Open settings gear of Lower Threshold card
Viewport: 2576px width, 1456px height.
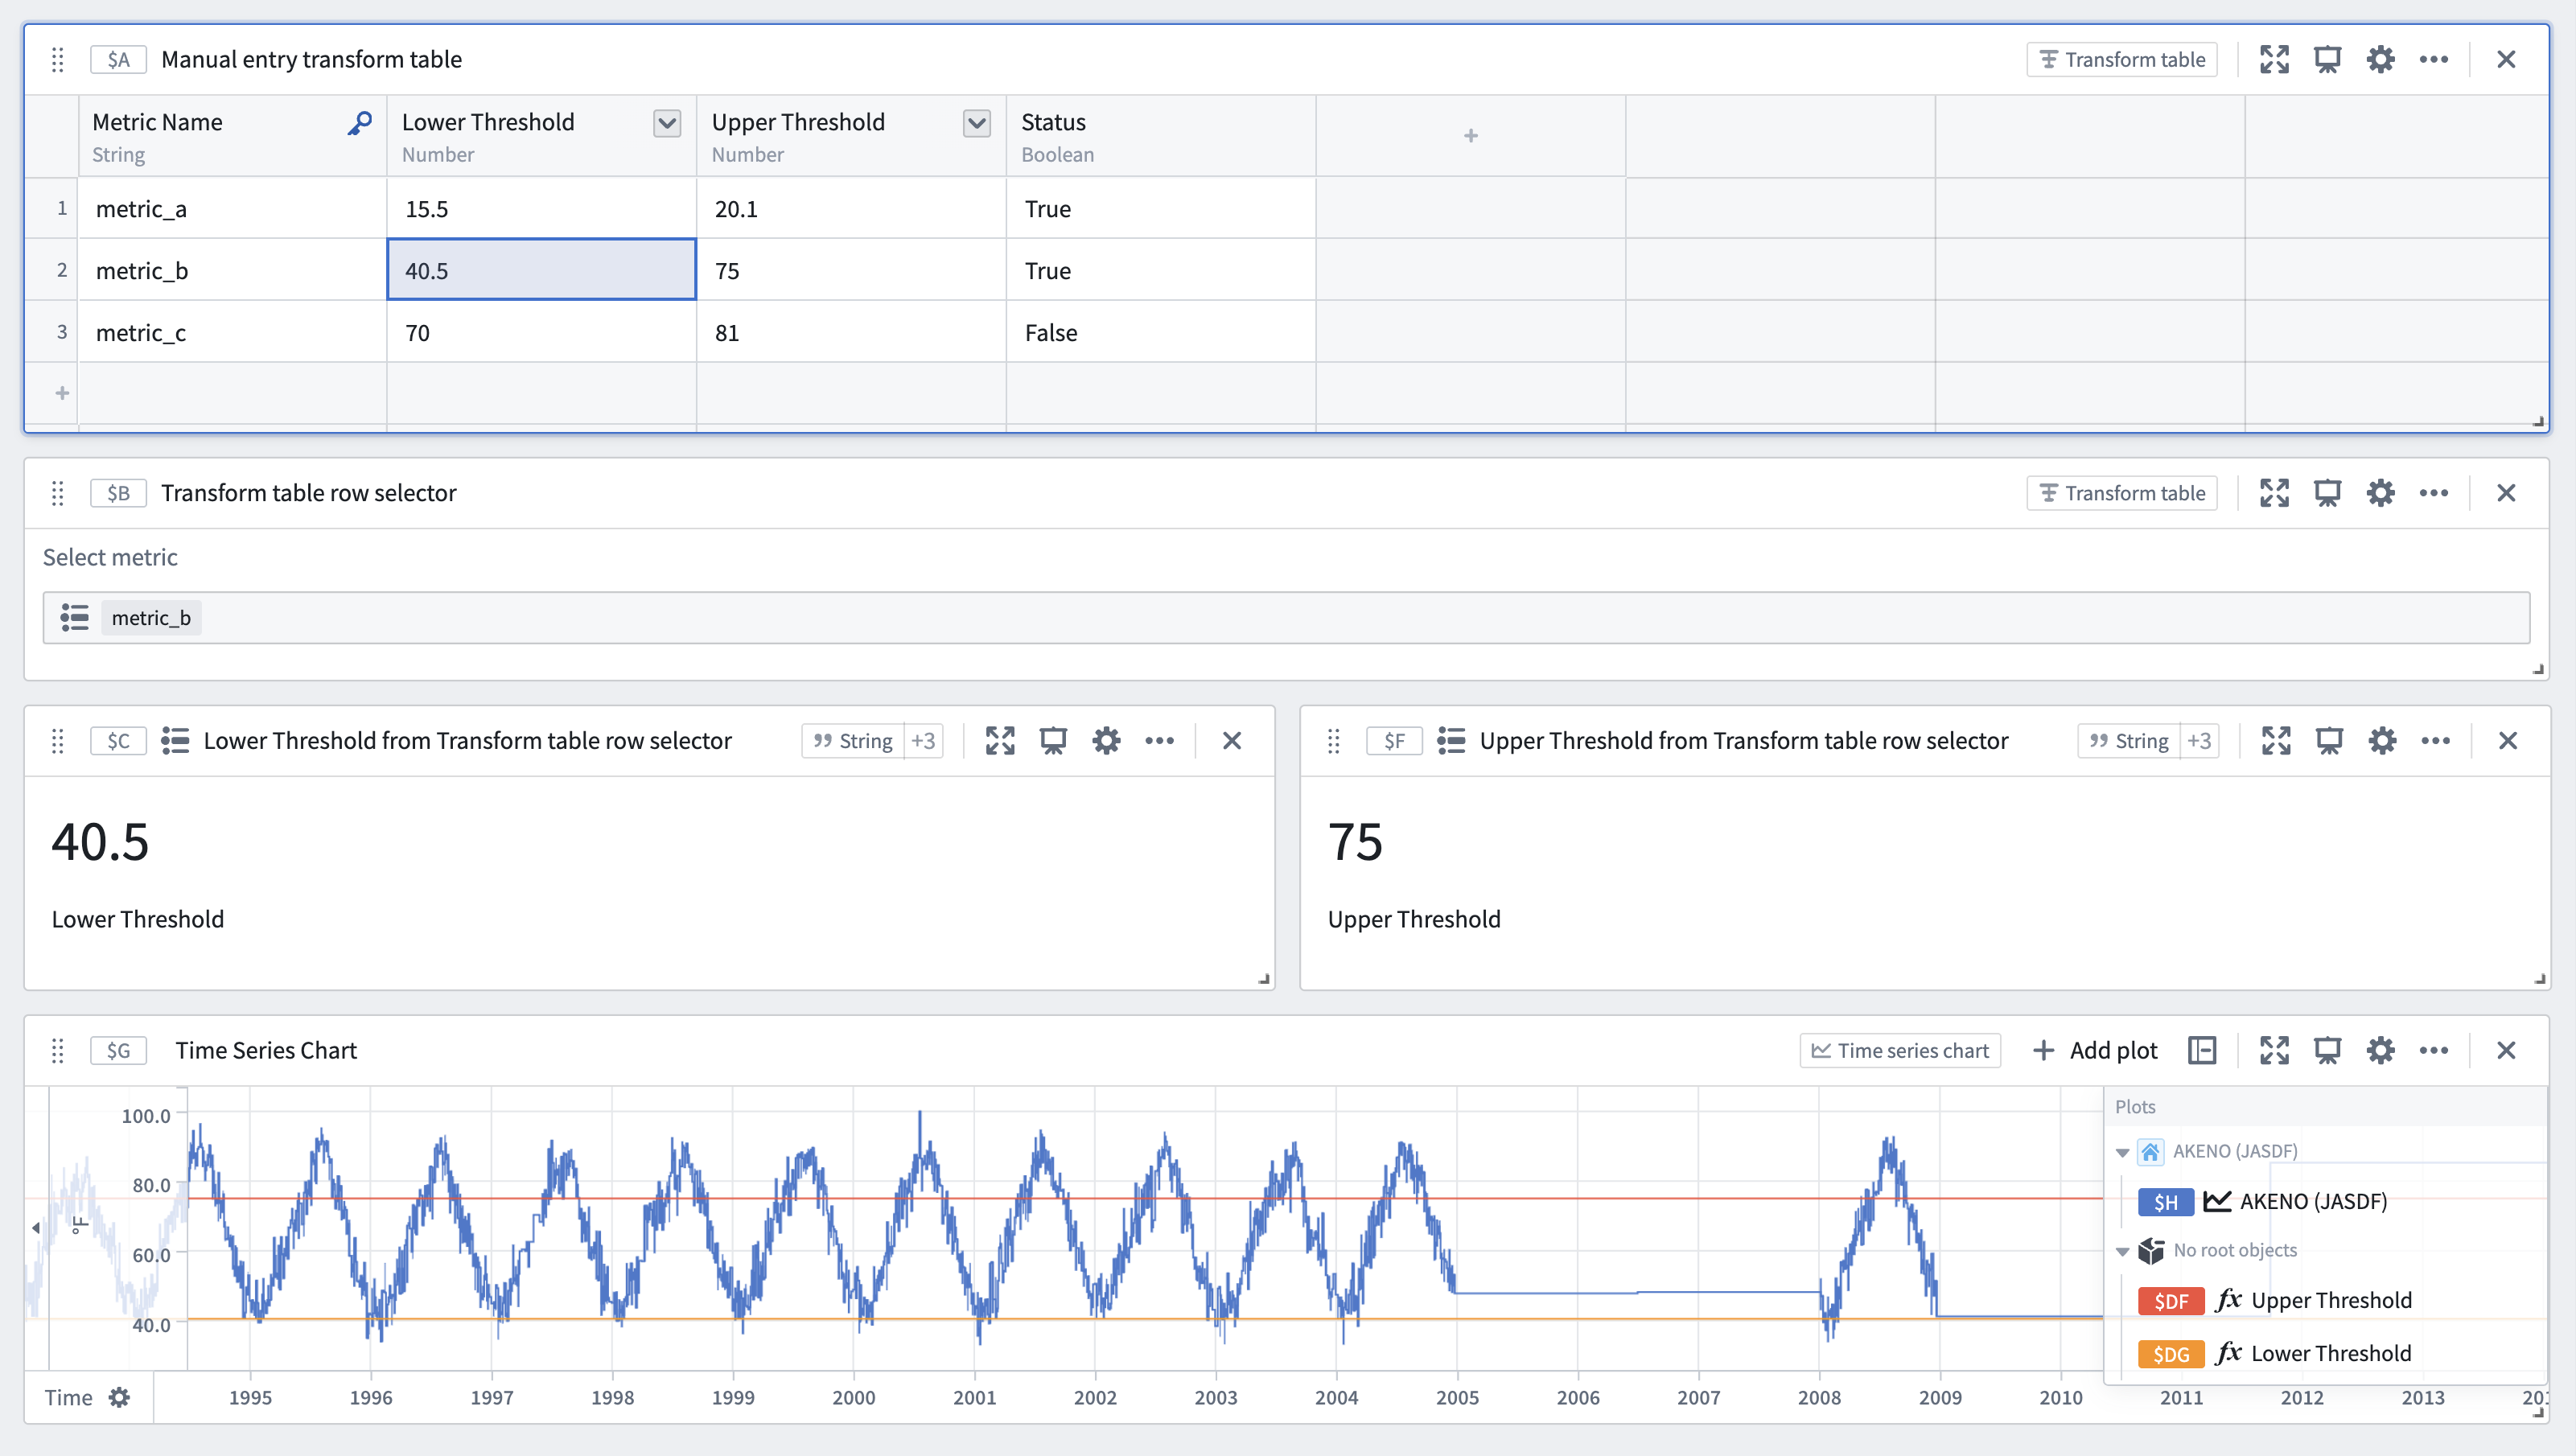[1106, 741]
